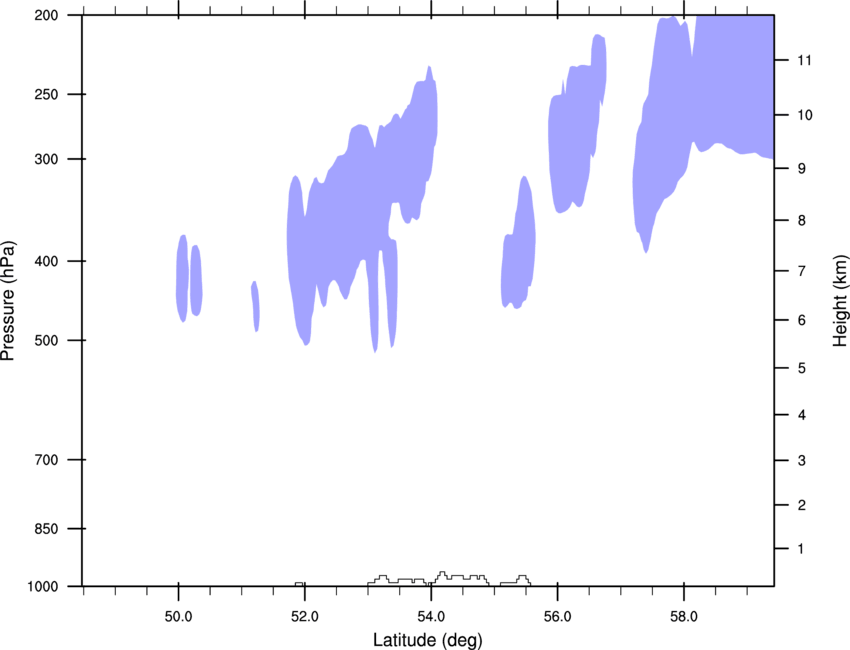Viewport: 850px width, 650px height.
Task: Click the 54.0 latitude tick label
Action: [x=431, y=617]
